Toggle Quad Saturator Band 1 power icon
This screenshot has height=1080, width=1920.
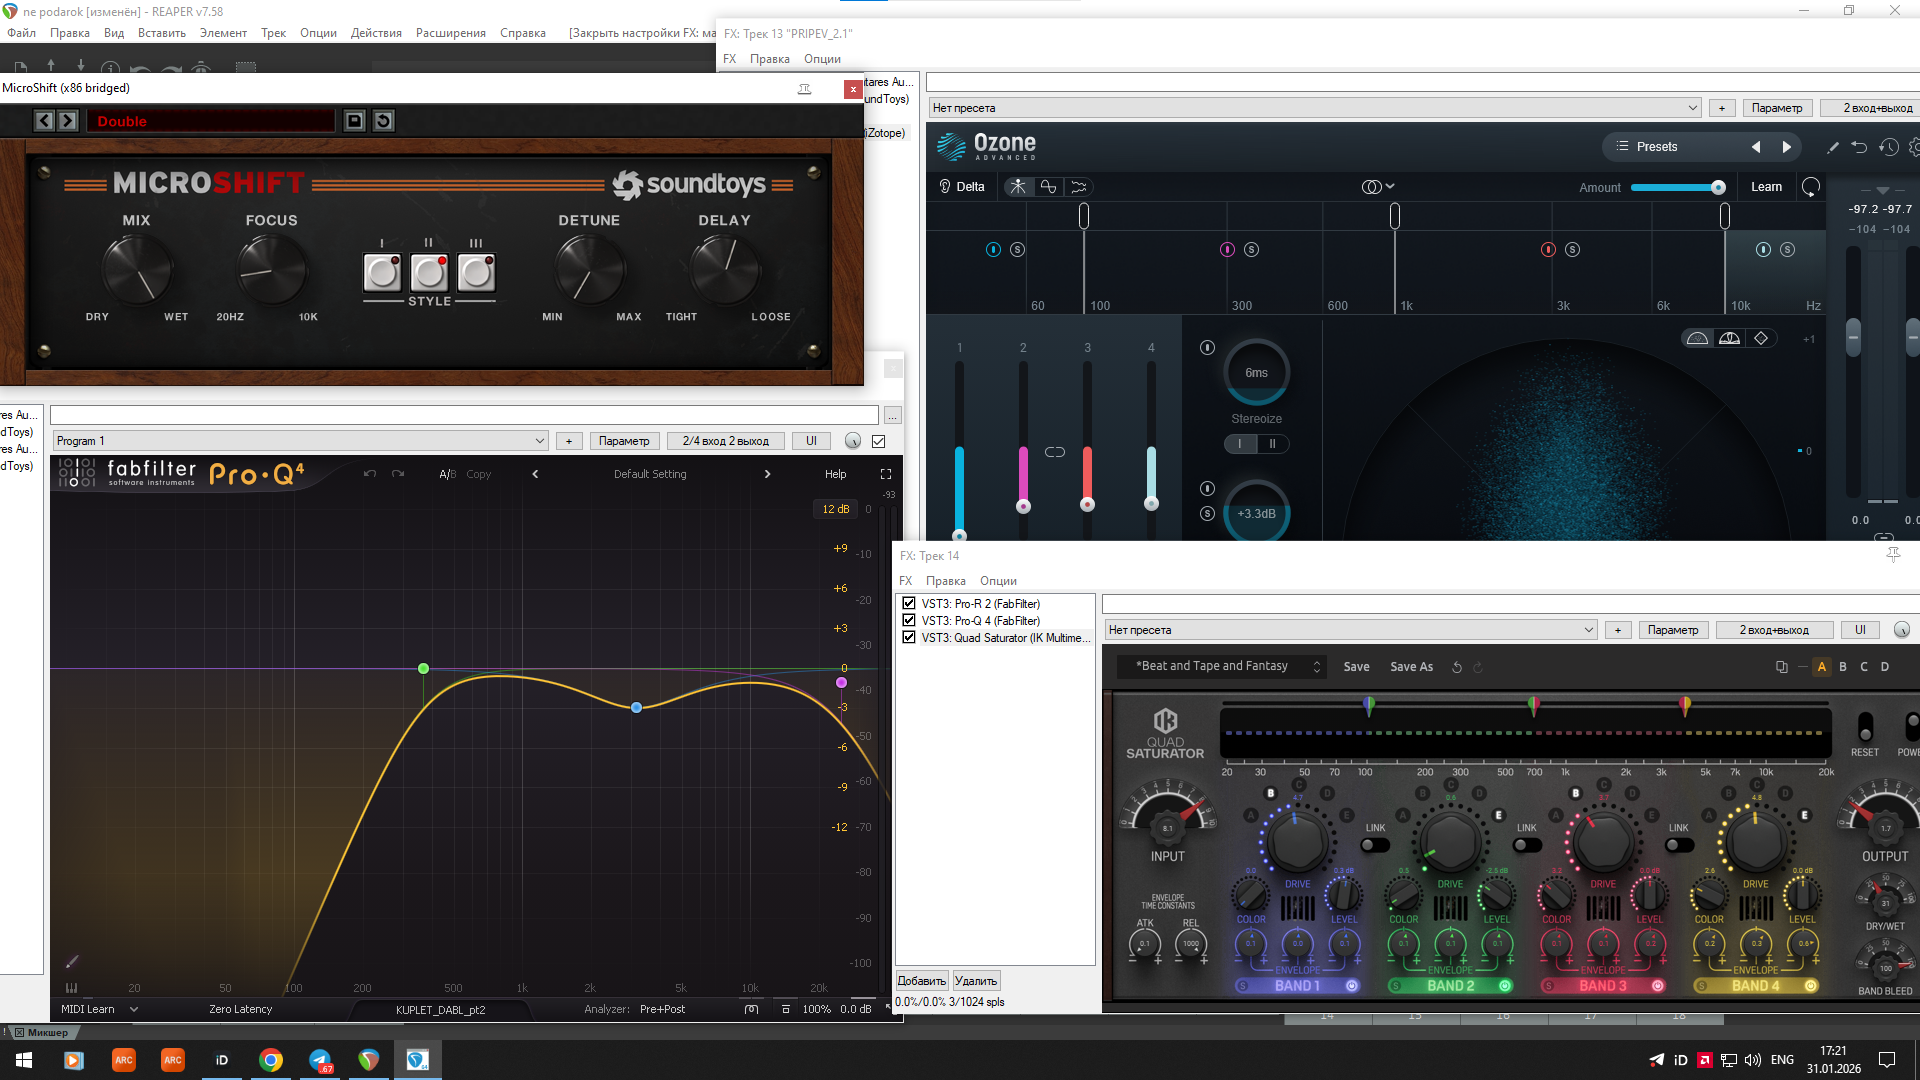[x=1351, y=986]
